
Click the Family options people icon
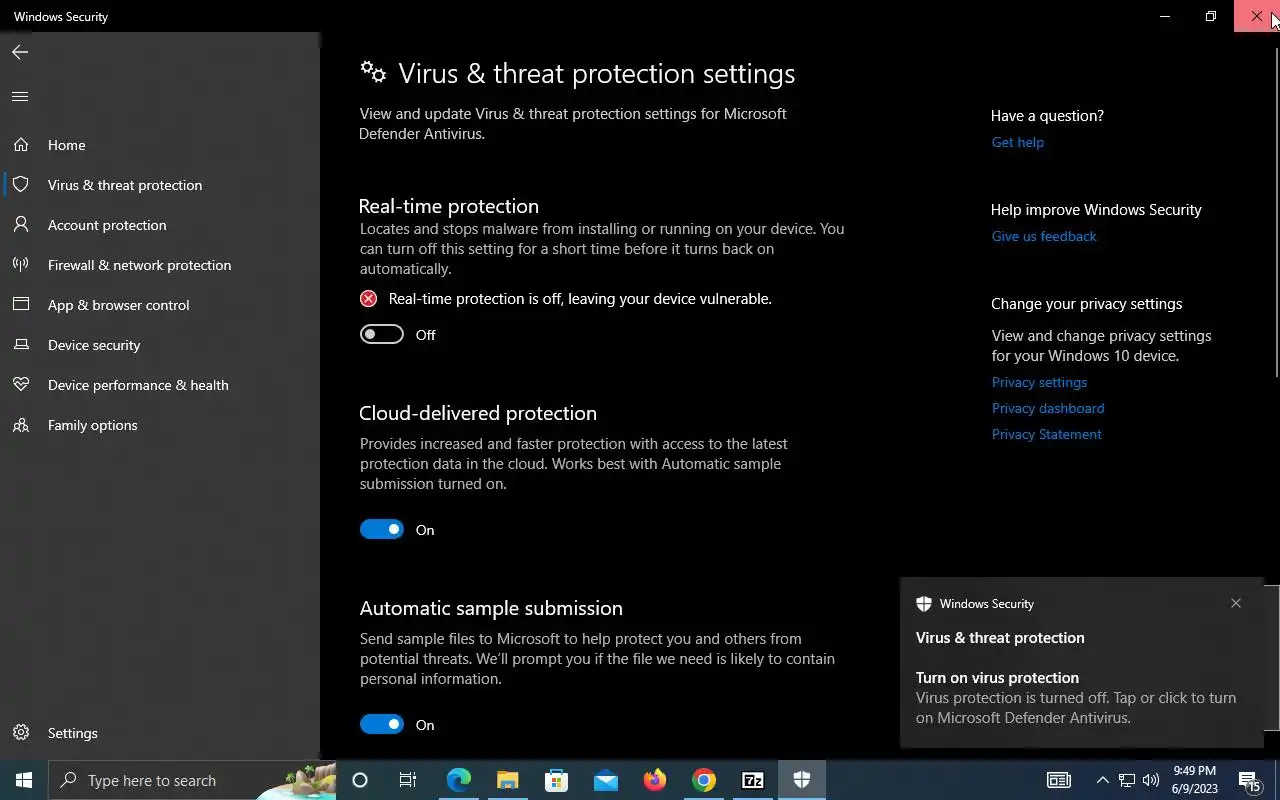click(20, 425)
